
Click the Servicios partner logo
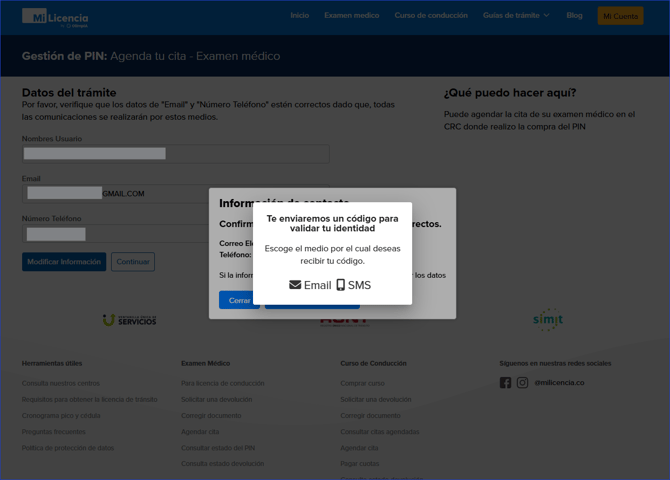pyautogui.click(x=129, y=320)
